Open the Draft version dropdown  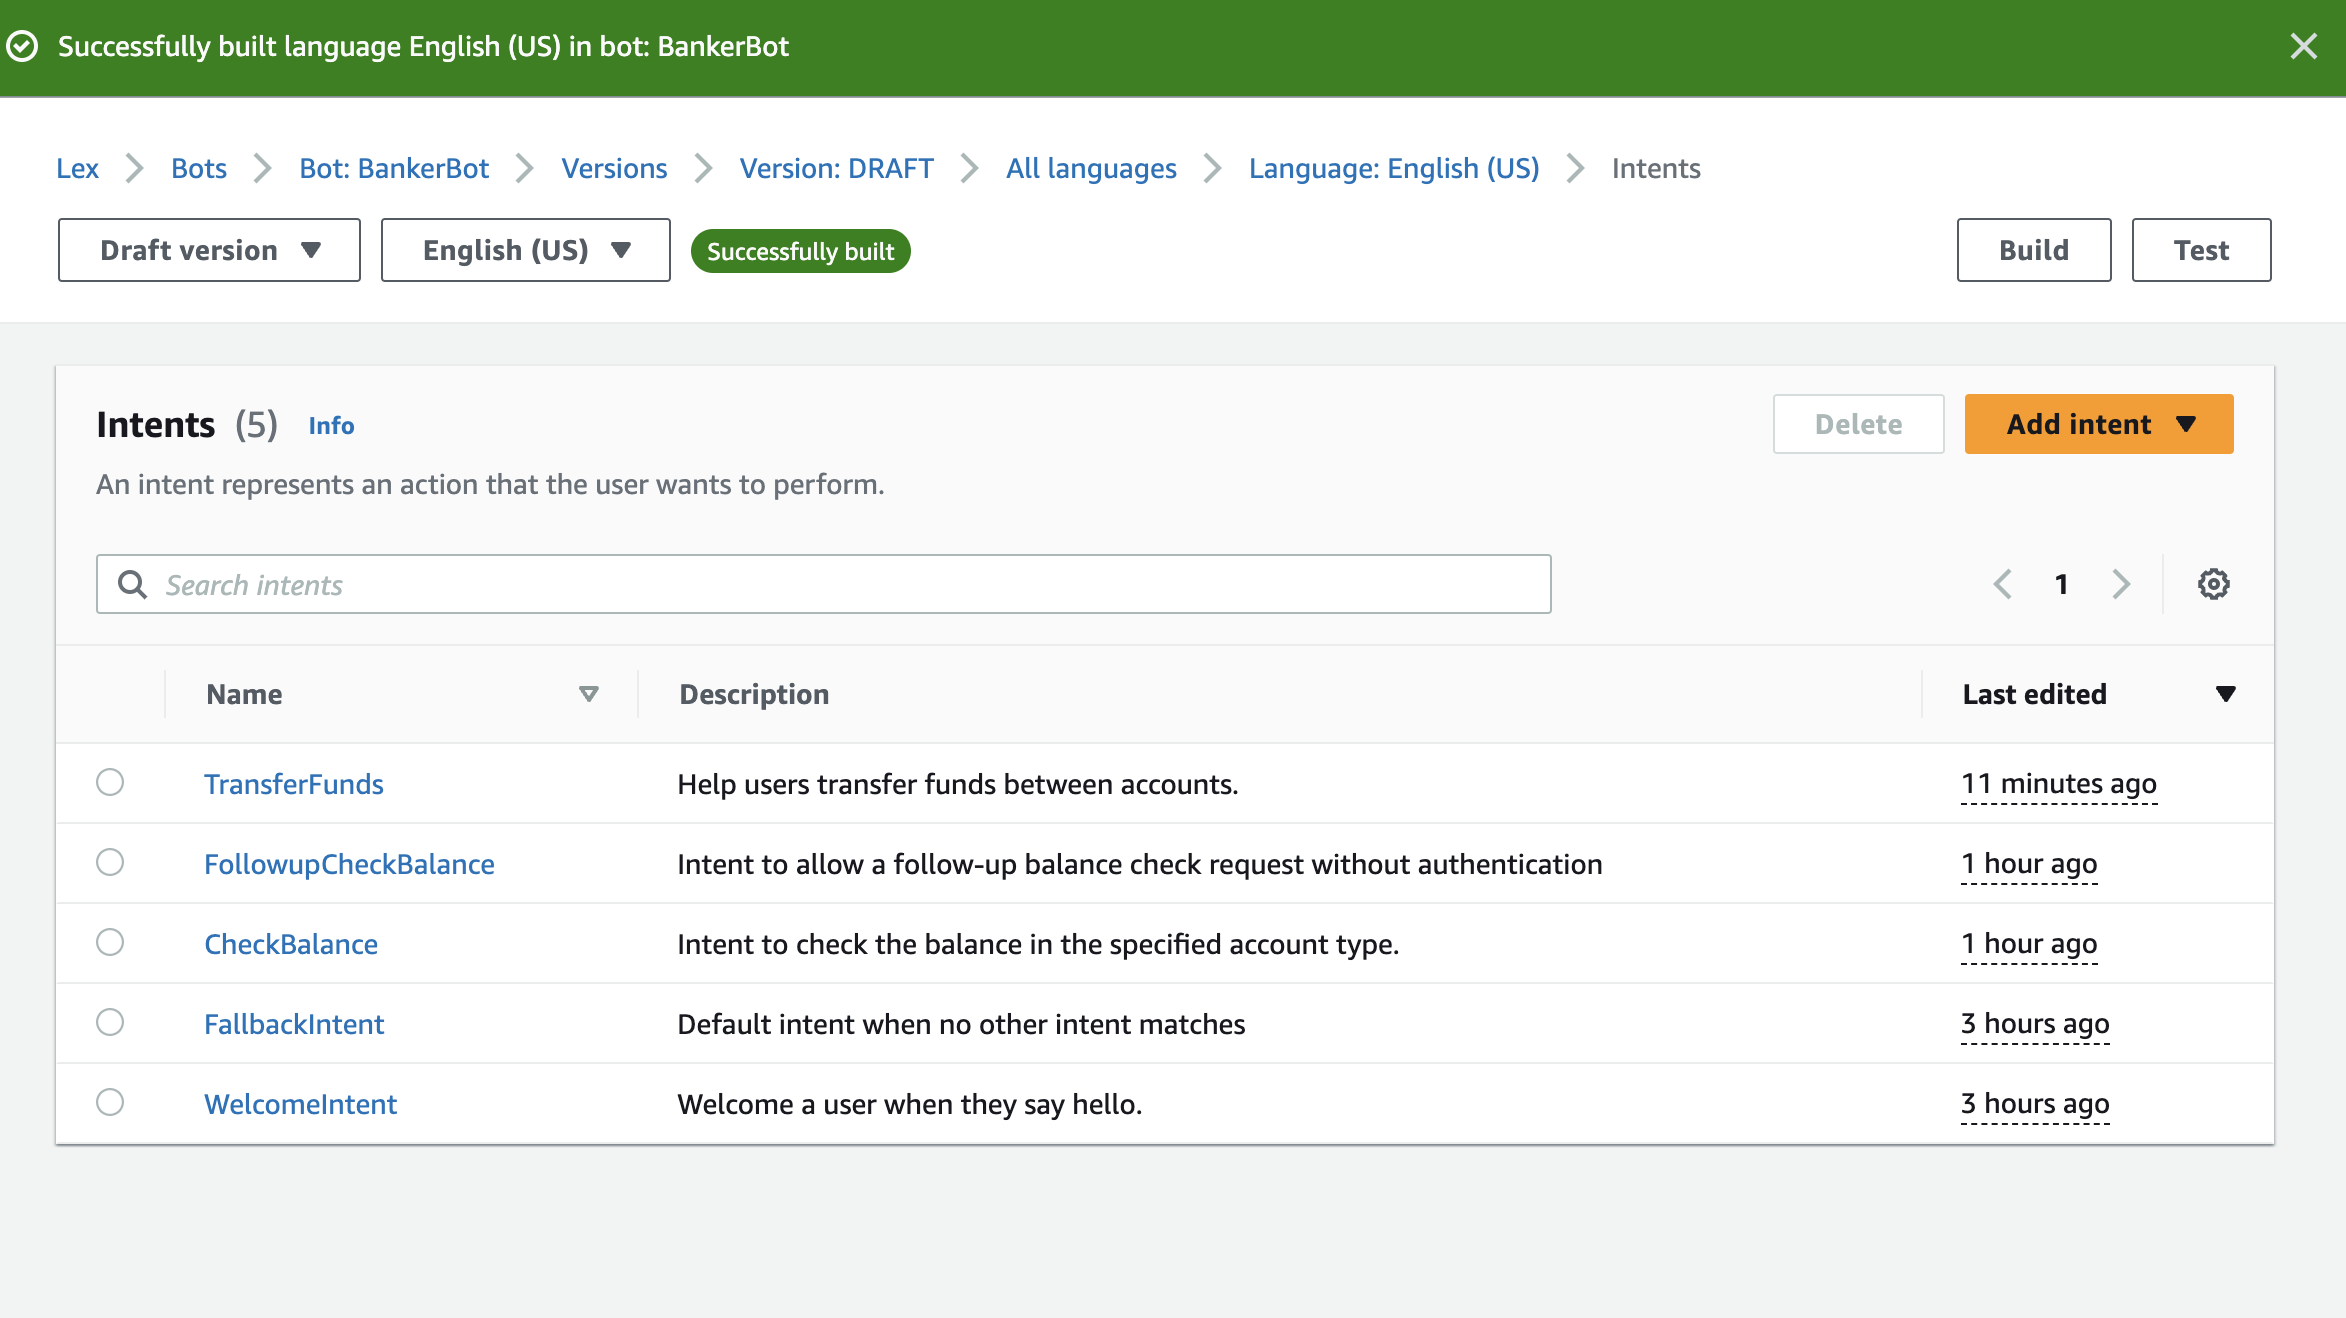(x=209, y=250)
